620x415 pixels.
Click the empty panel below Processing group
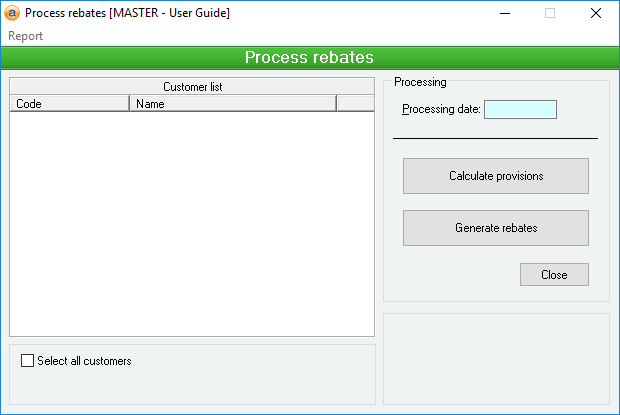pyautogui.click(x=496, y=358)
